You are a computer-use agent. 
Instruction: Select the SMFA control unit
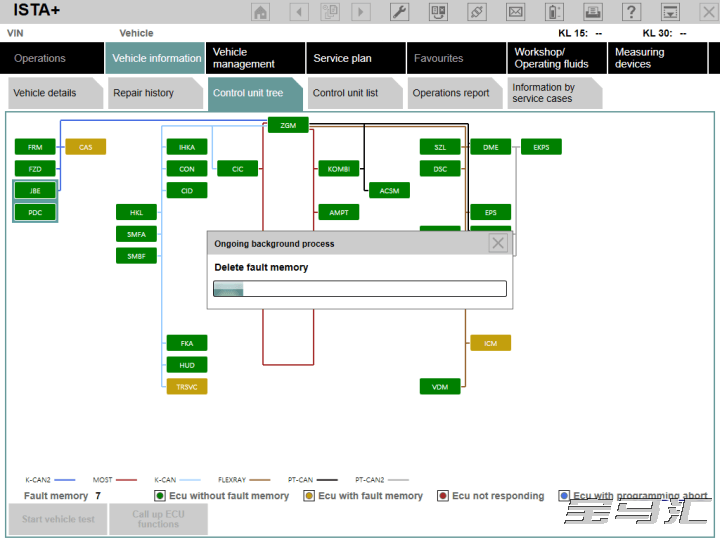click(136, 234)
